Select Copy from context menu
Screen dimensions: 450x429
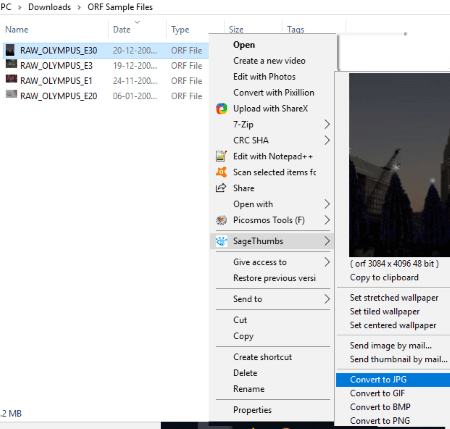243,336
